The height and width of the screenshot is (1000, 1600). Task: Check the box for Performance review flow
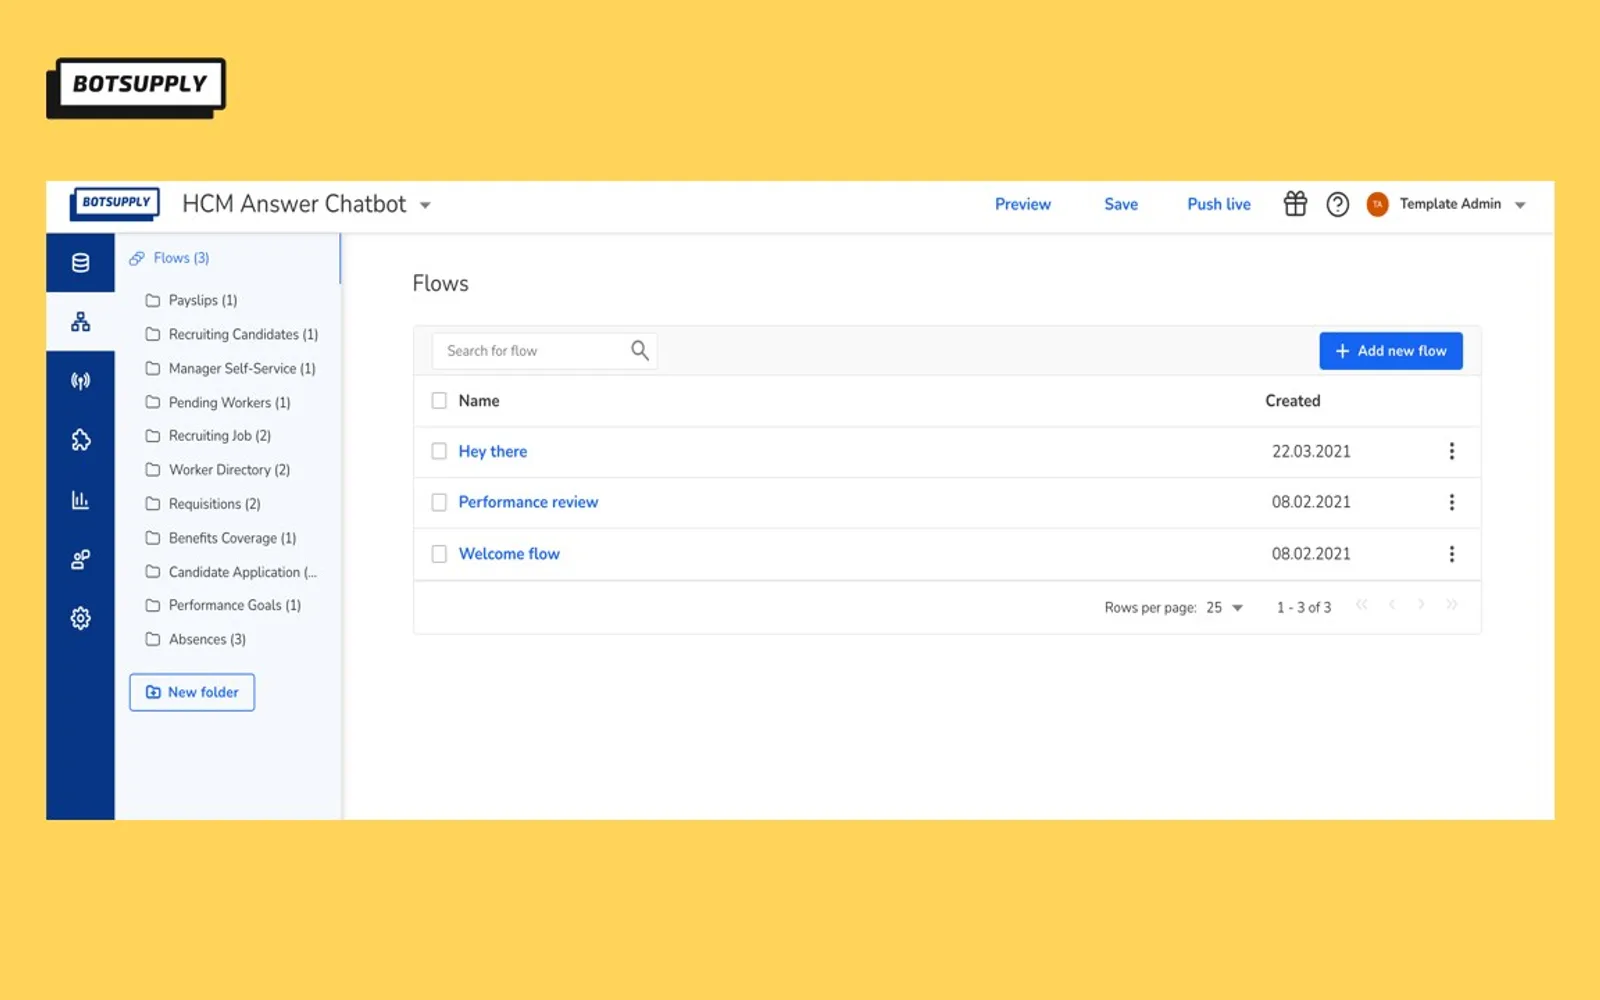tap(439, 502)
